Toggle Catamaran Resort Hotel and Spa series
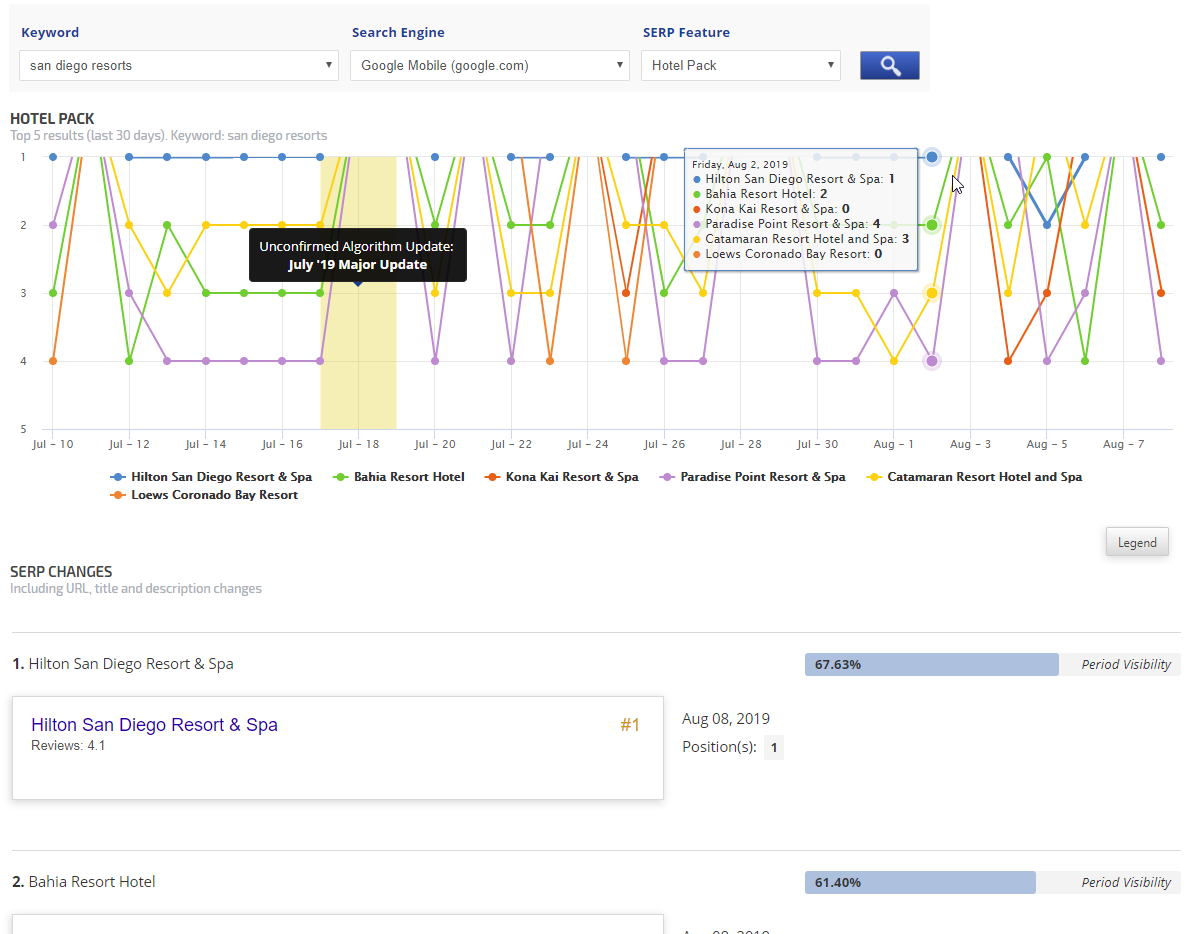 983,477
